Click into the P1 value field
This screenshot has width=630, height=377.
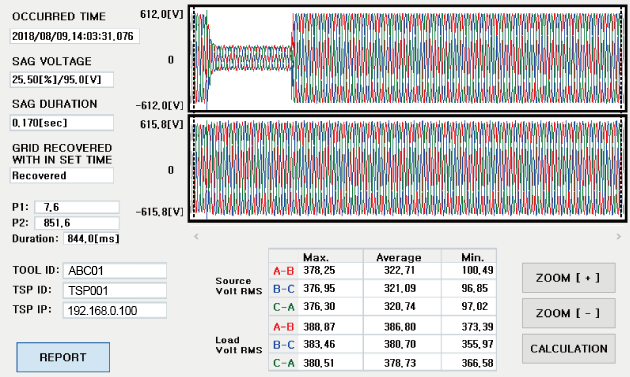click(x=77, y=207)
